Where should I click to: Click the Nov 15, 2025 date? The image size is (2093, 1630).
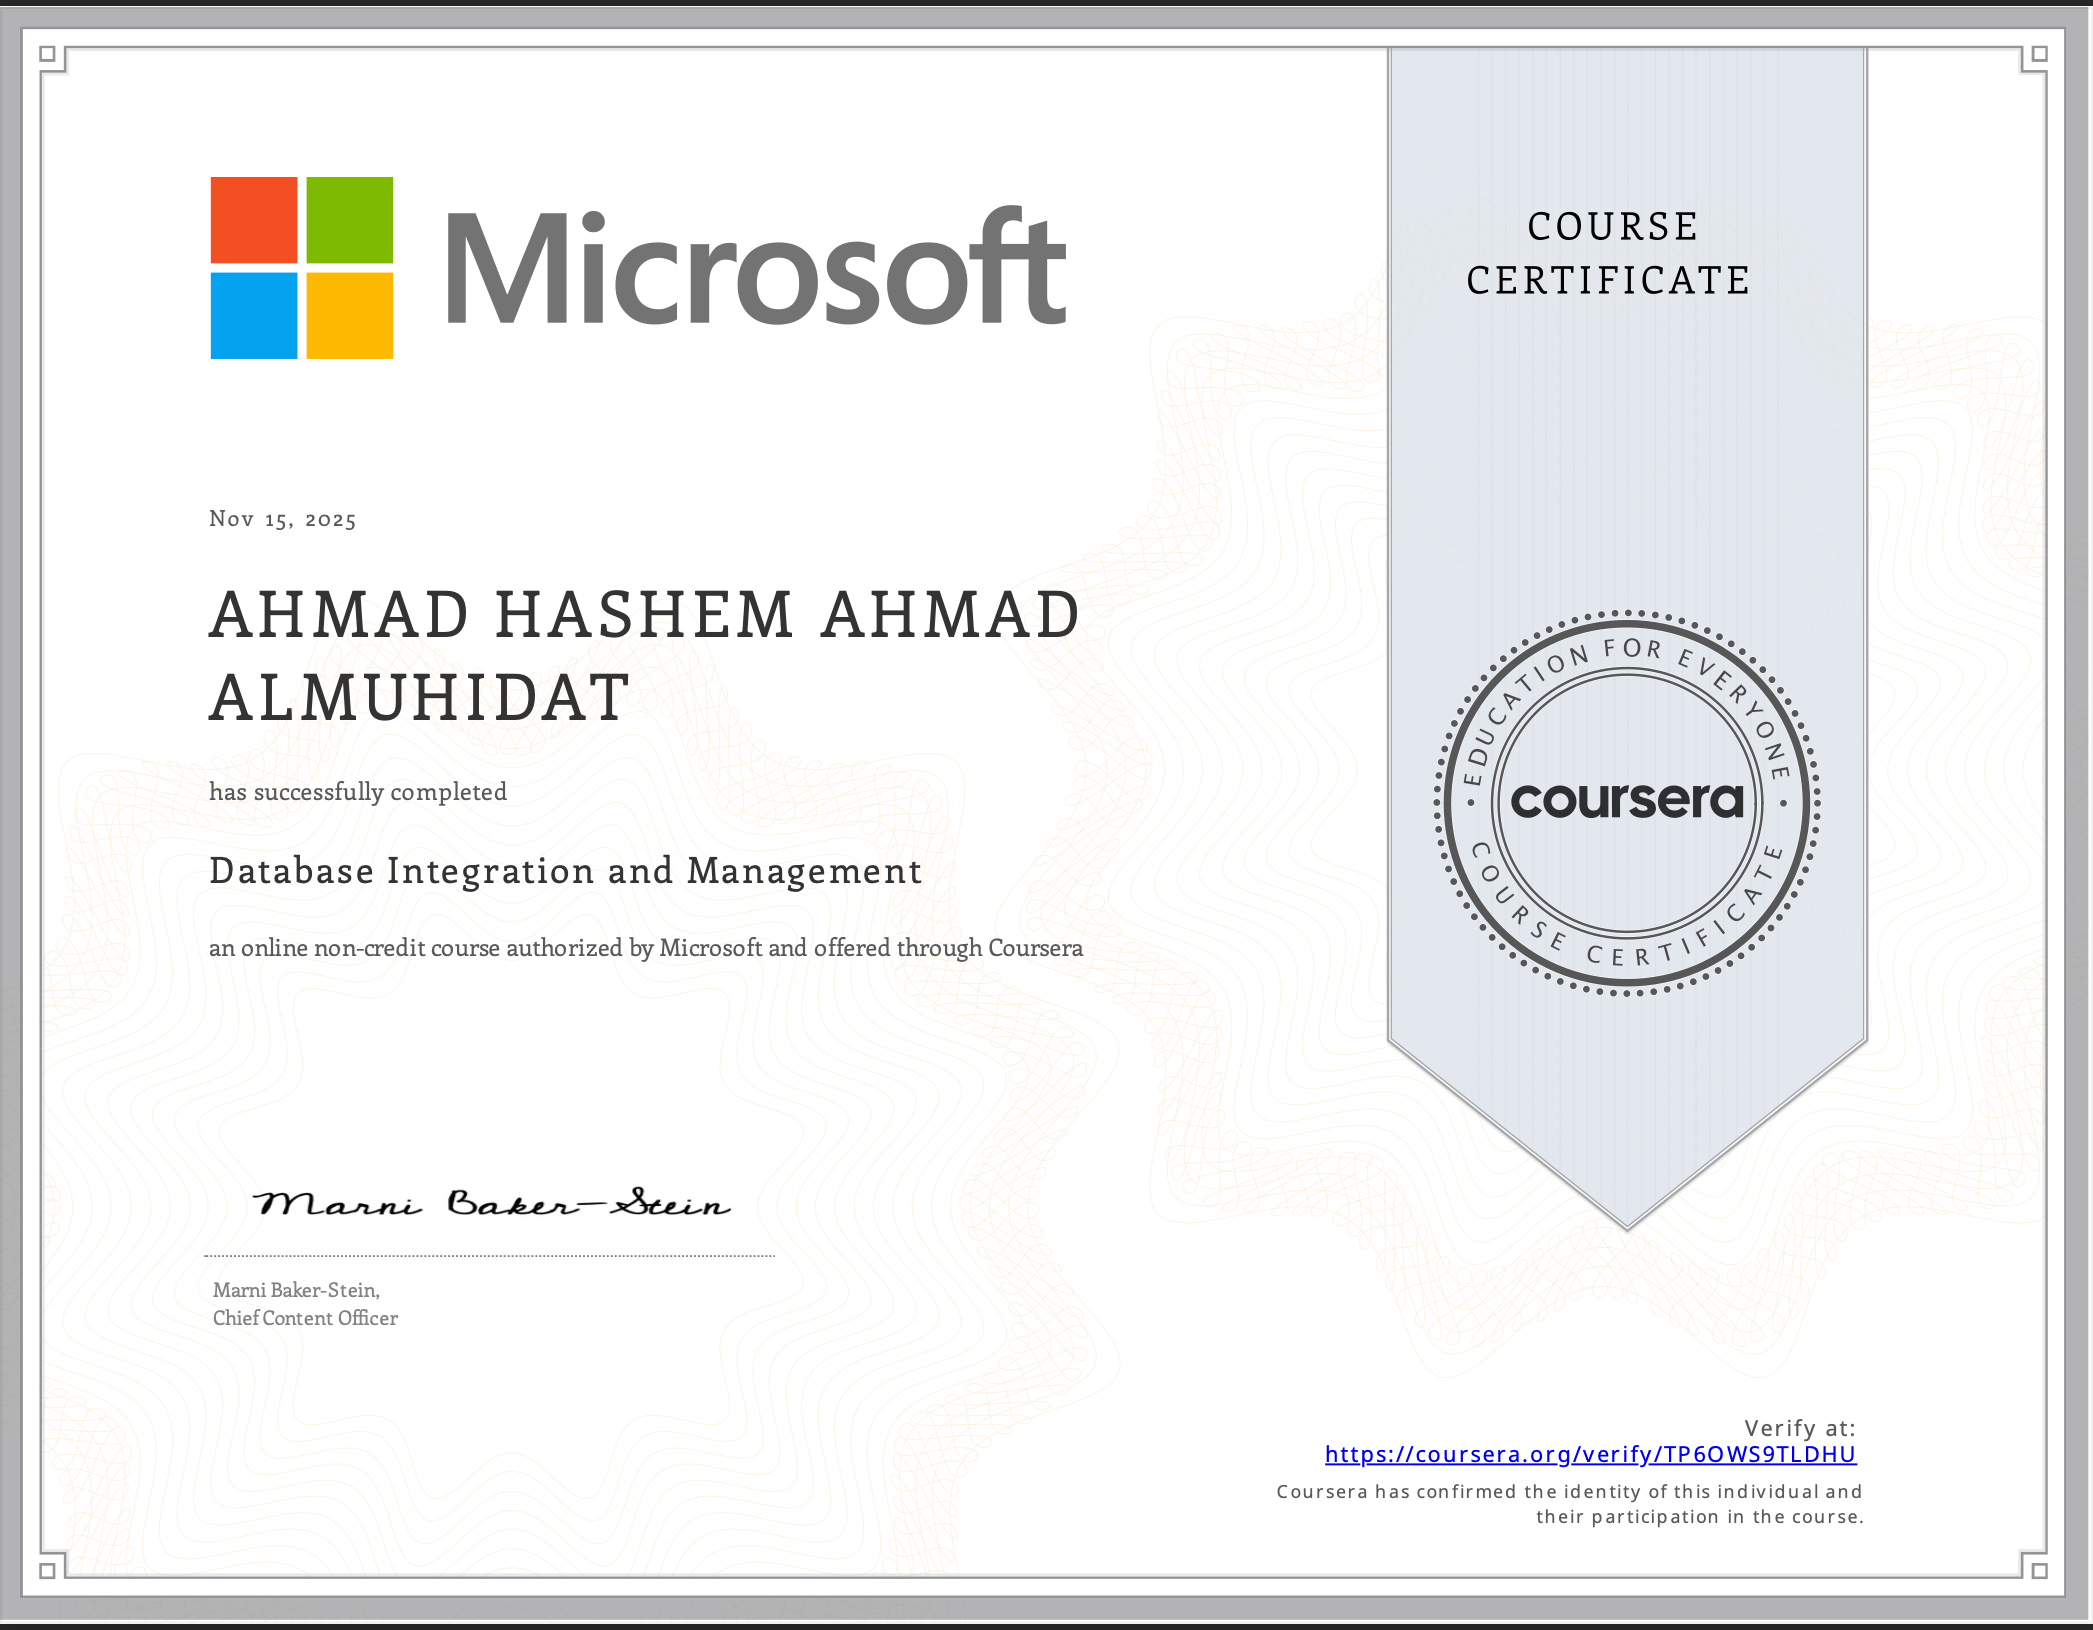(x=282, y=519)
